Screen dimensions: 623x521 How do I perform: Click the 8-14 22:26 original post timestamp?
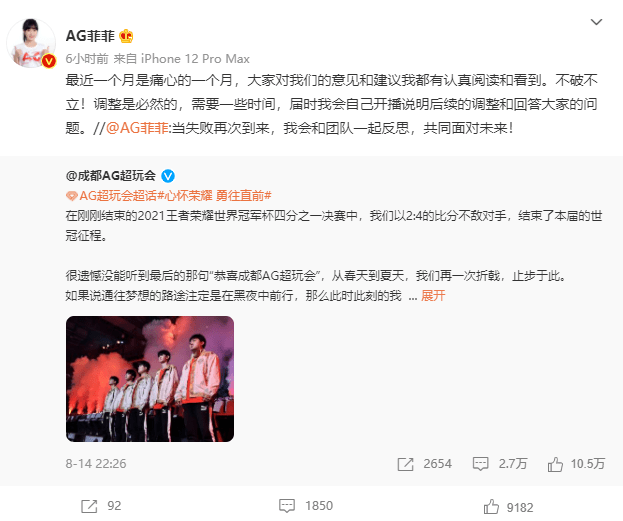point(96,464)
